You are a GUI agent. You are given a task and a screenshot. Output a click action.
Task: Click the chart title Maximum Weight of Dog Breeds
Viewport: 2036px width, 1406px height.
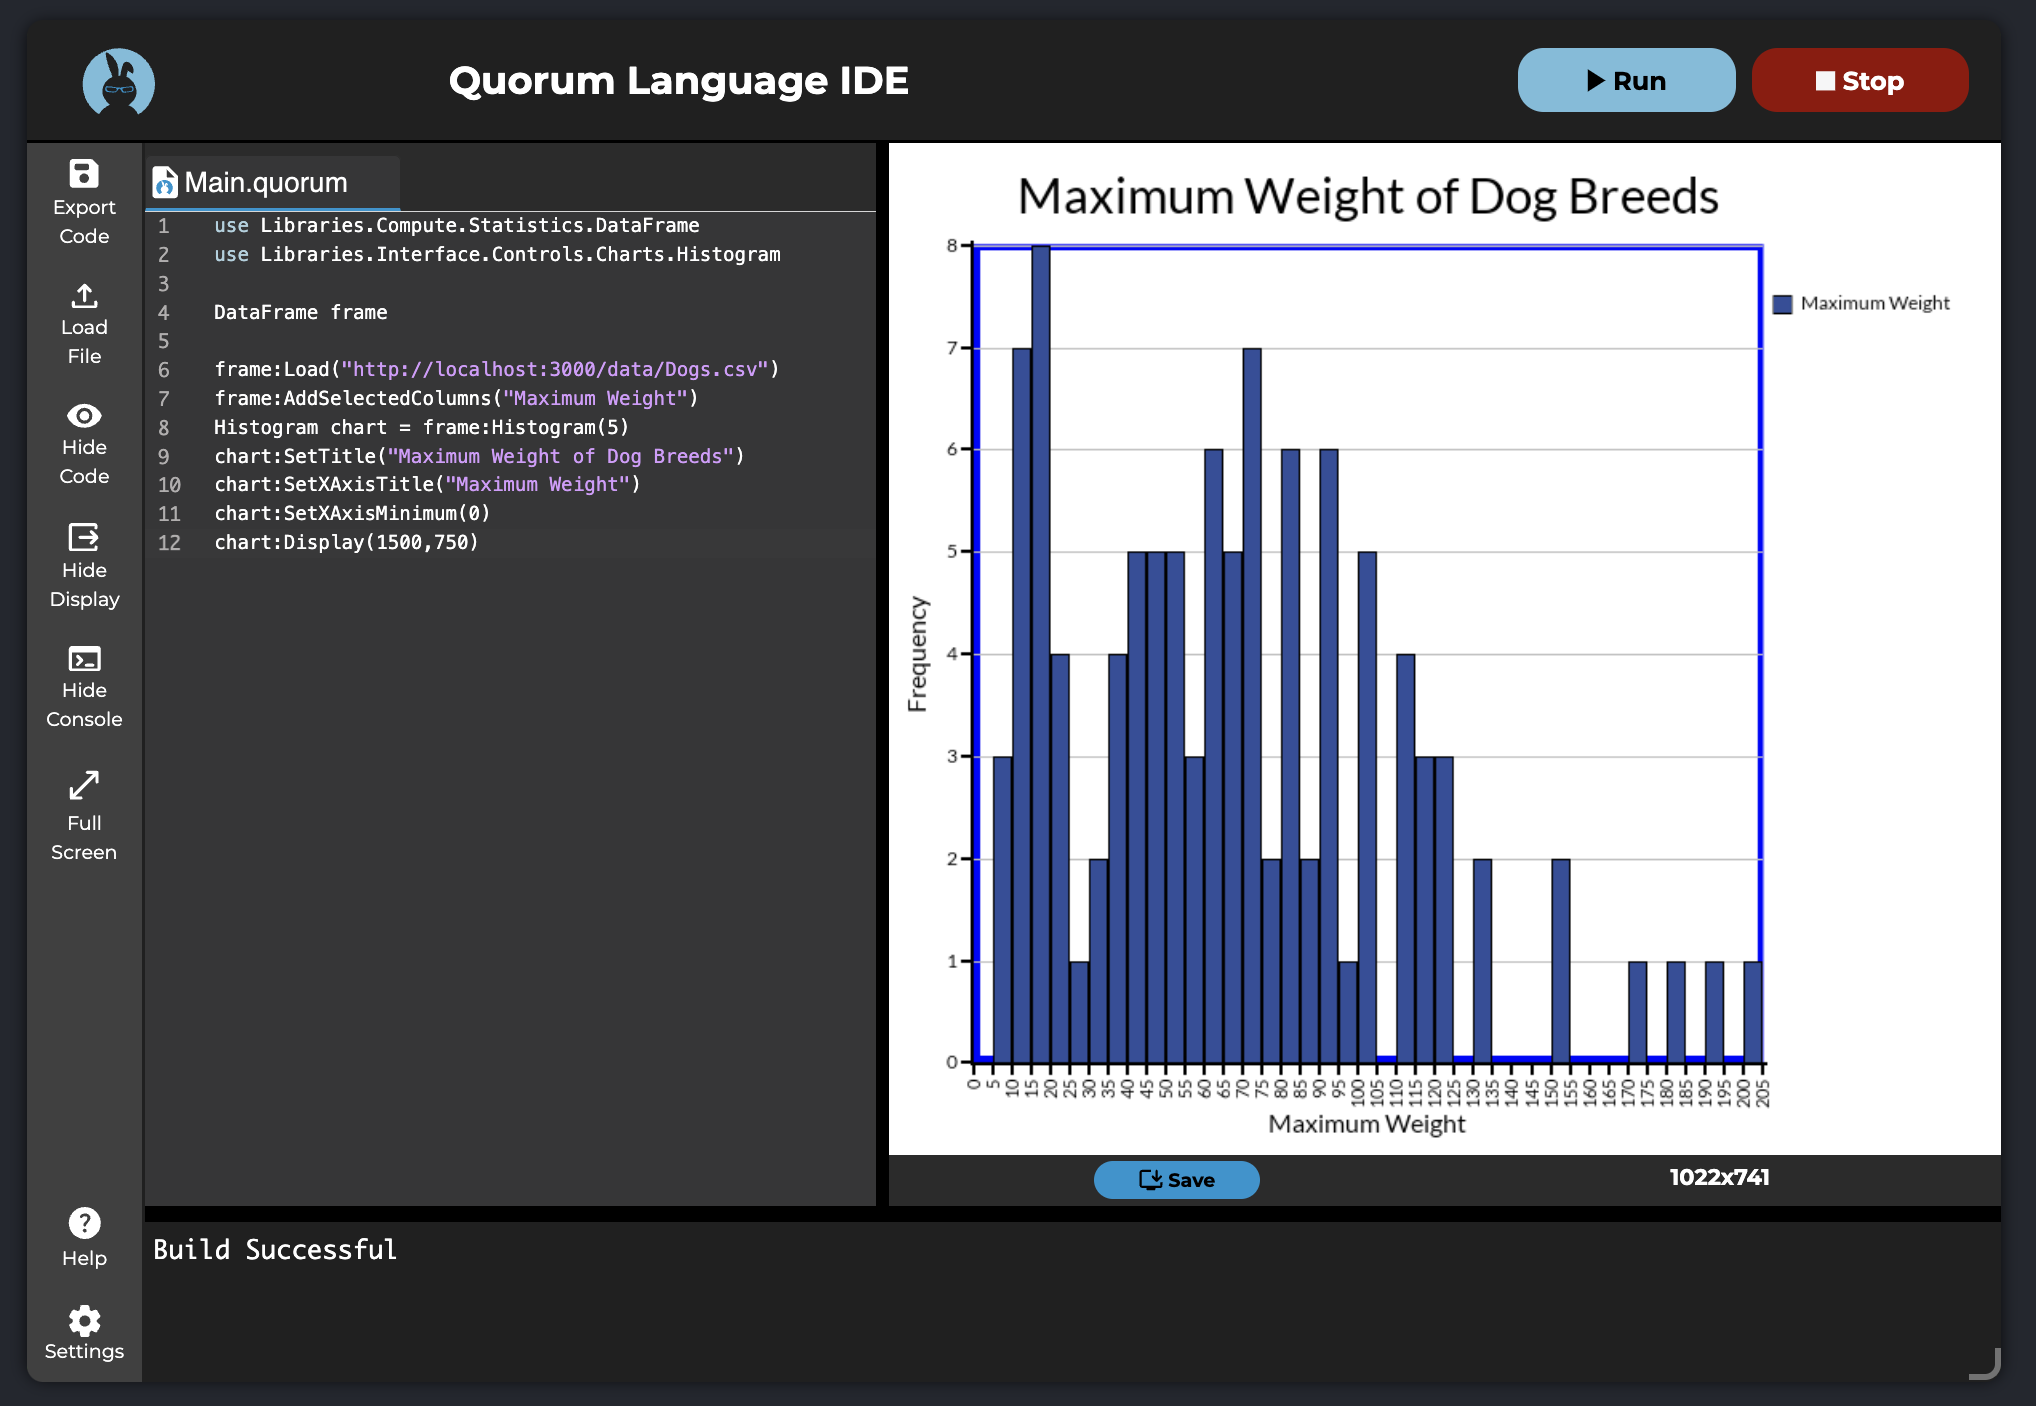click(1367, 197)
